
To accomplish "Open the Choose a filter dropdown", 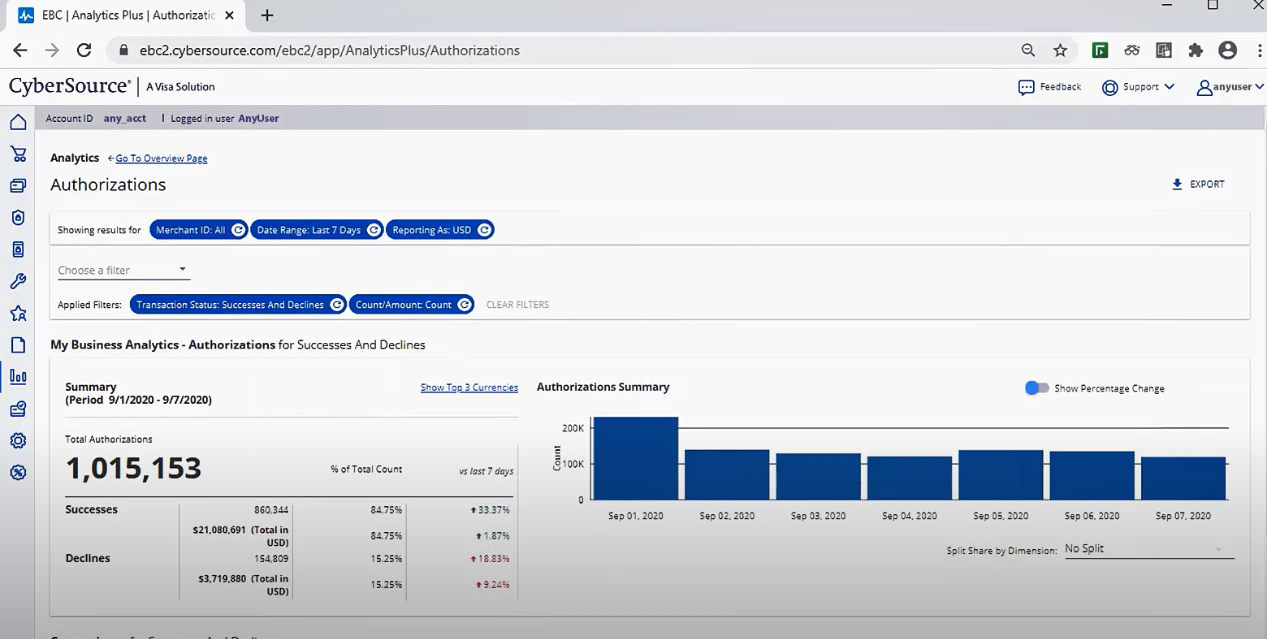I will (x=122, y=269).
